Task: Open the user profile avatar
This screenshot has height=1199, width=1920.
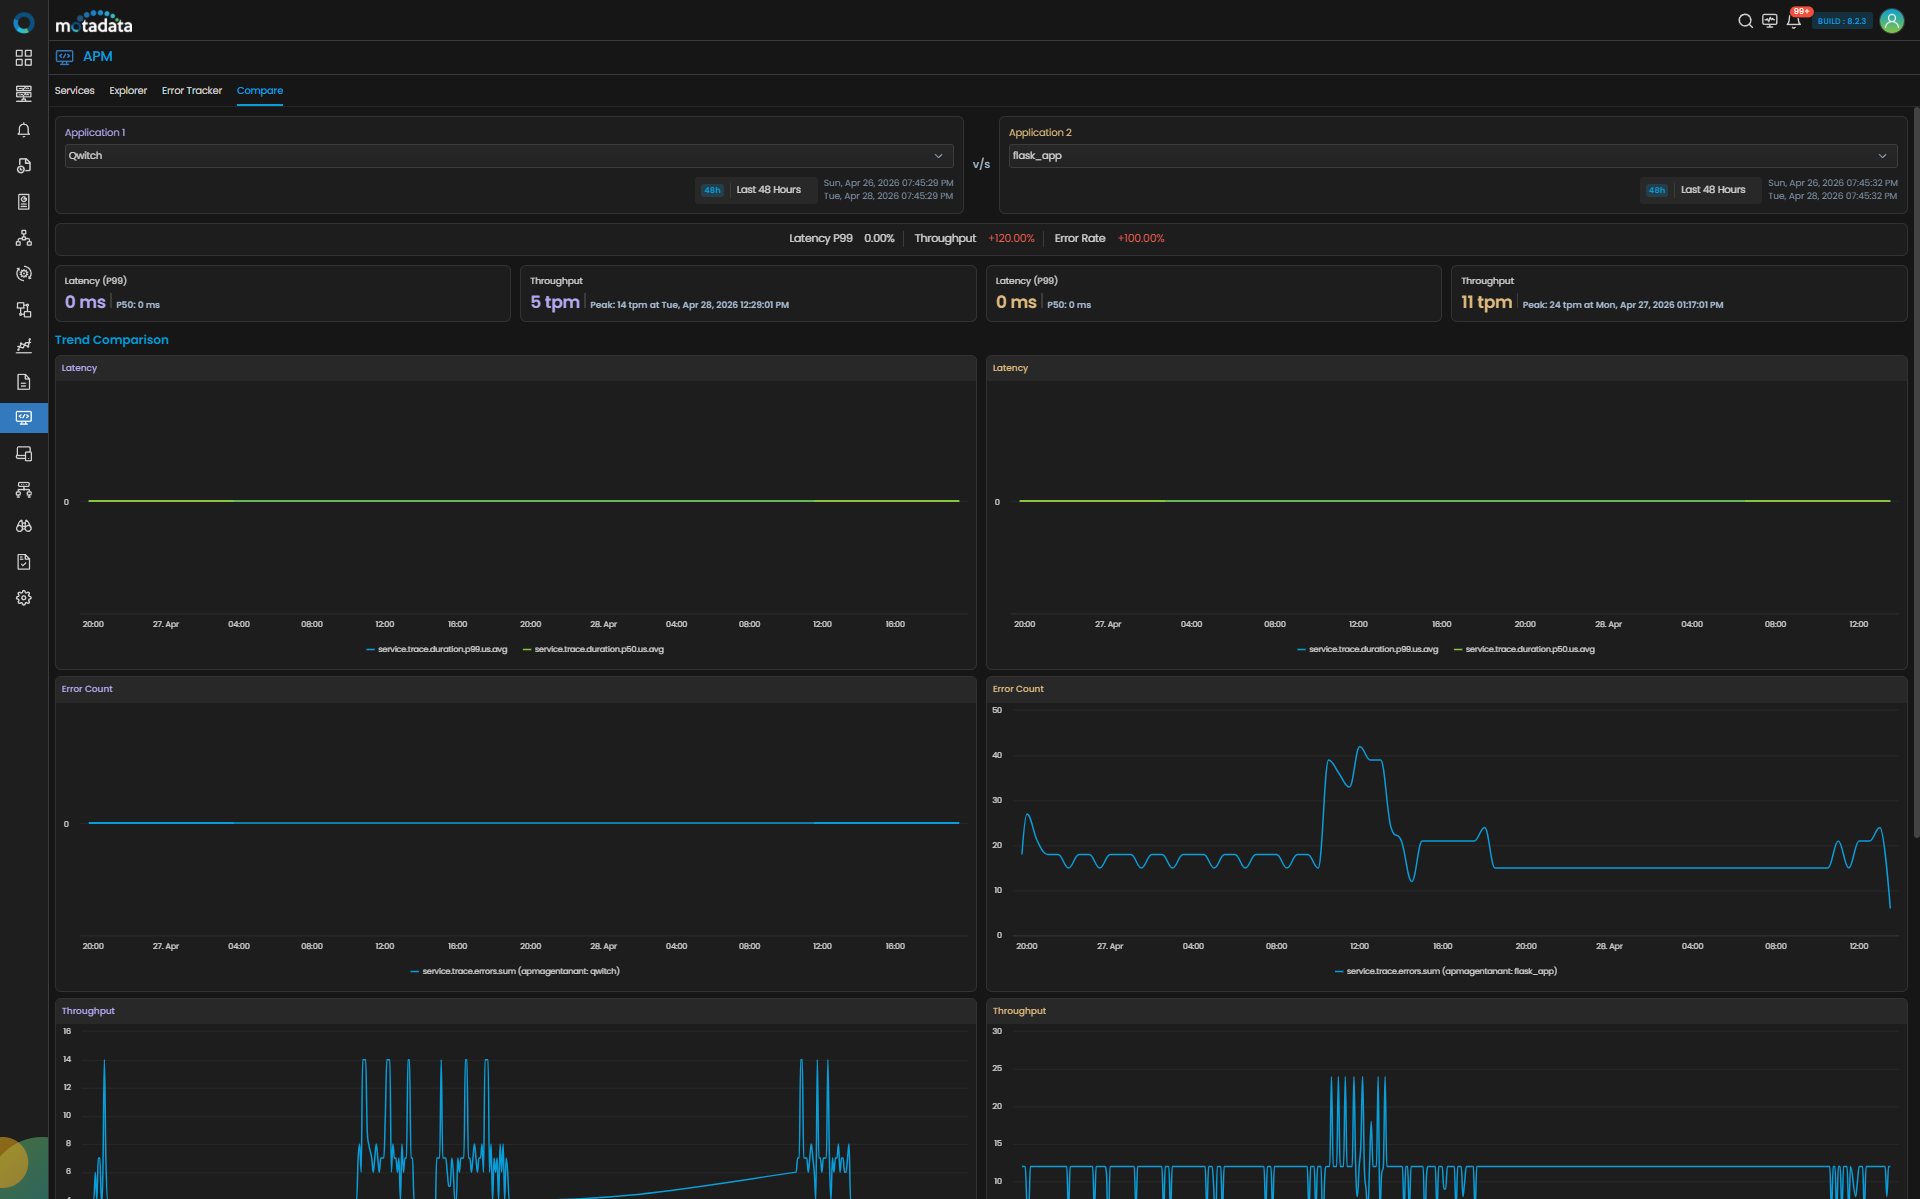Action: coord(1891,21)
